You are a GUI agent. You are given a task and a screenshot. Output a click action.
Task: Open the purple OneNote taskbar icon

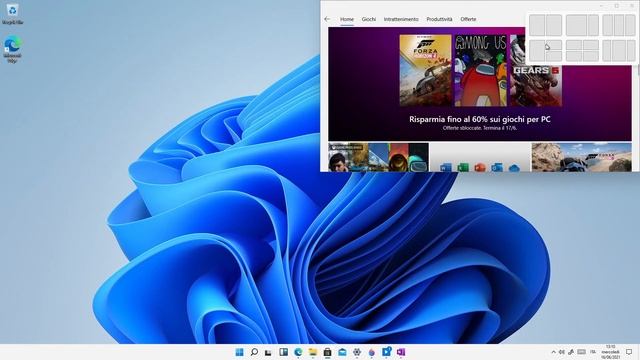pyautogui.click(x=401, y=352)
